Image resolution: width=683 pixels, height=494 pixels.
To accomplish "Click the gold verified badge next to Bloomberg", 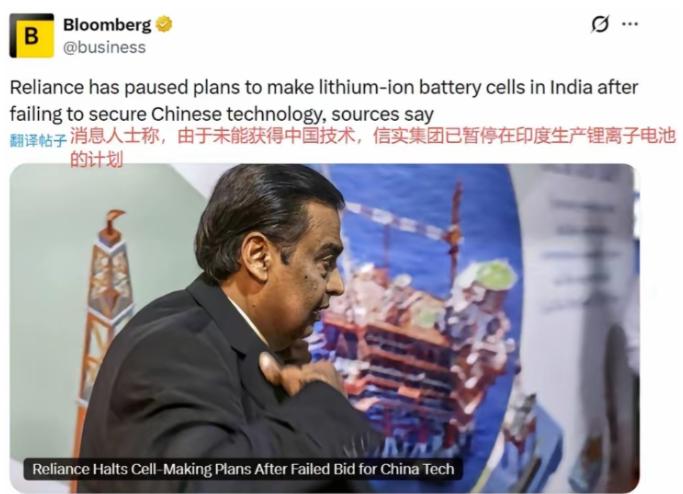I will click(x=164, y=24).
